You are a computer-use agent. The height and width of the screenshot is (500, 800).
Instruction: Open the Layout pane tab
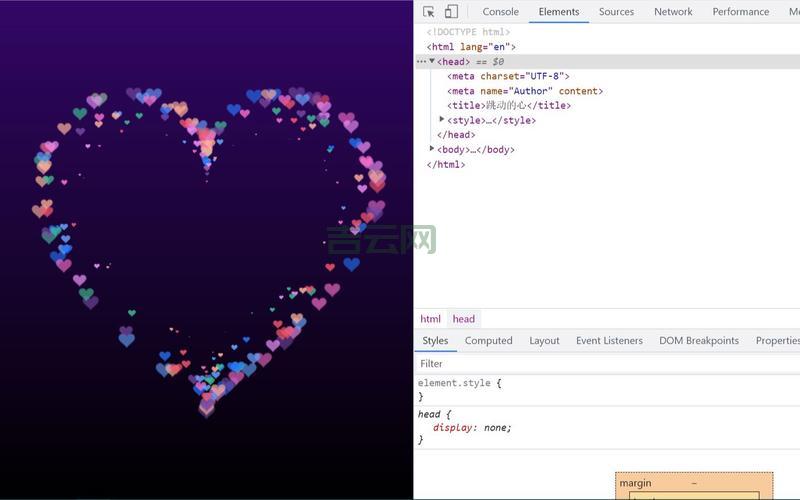(x=544, y=341)
